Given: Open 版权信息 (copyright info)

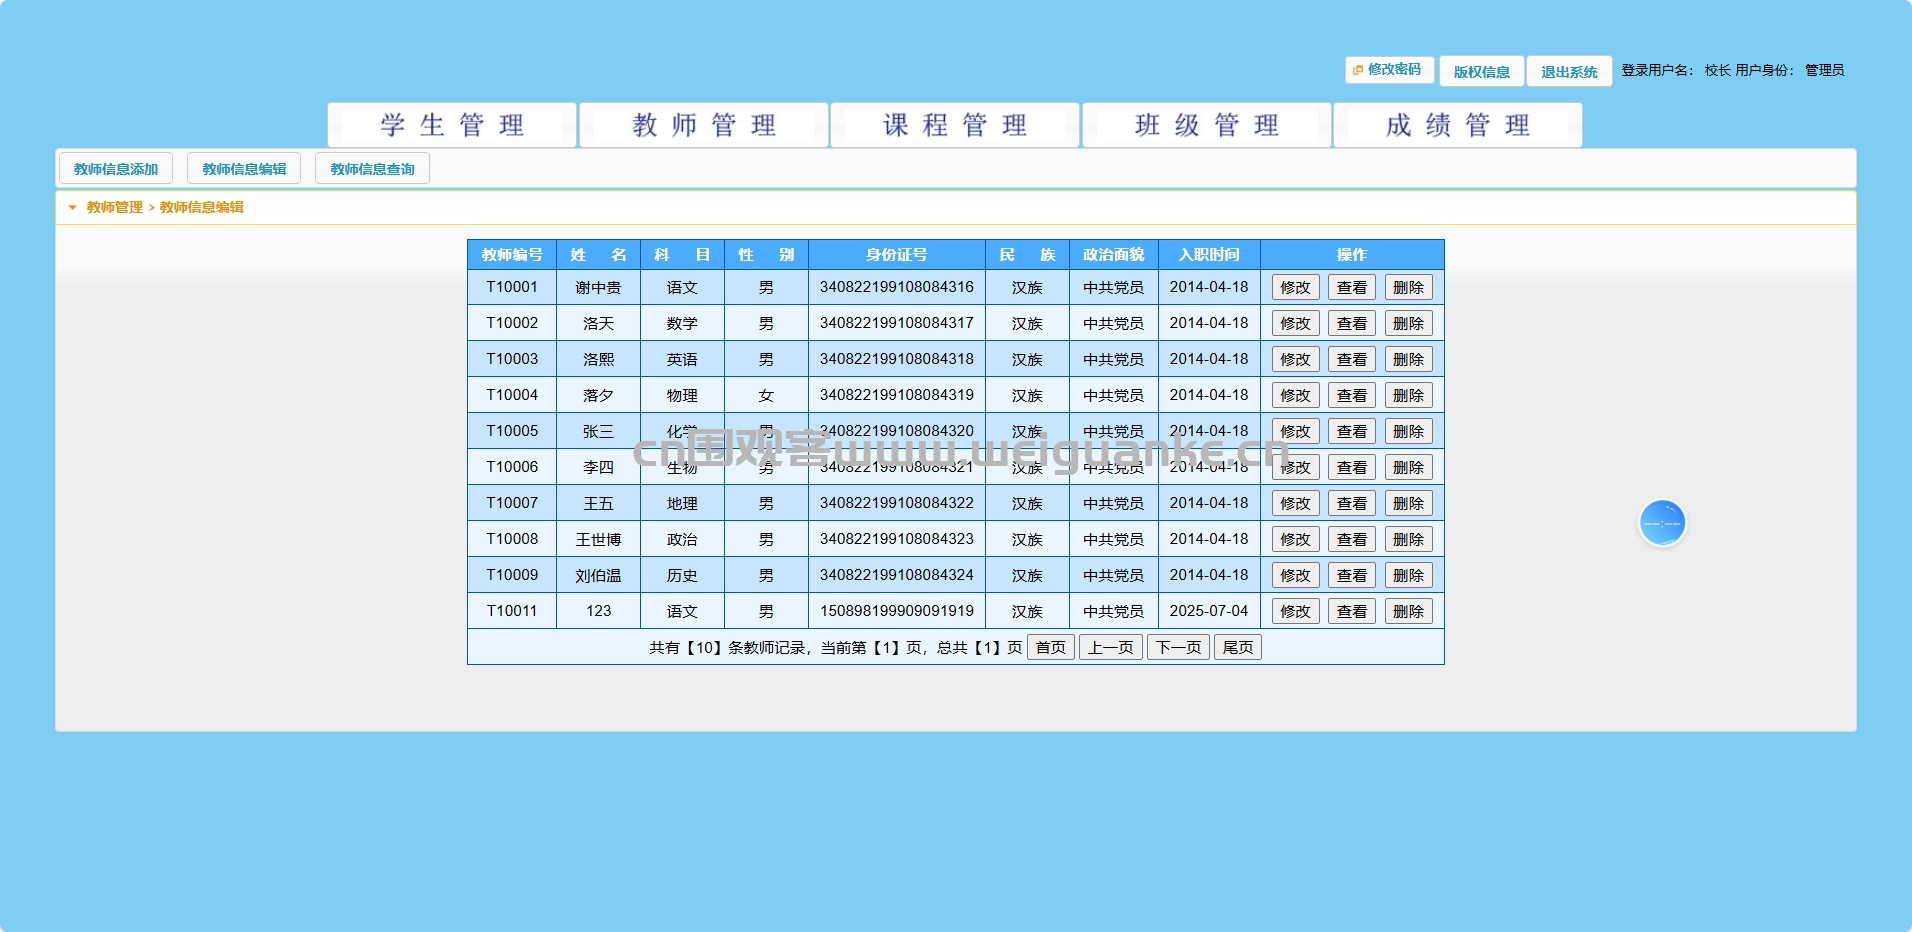Looking at the screenshot, I should (x=1481, y=71).
